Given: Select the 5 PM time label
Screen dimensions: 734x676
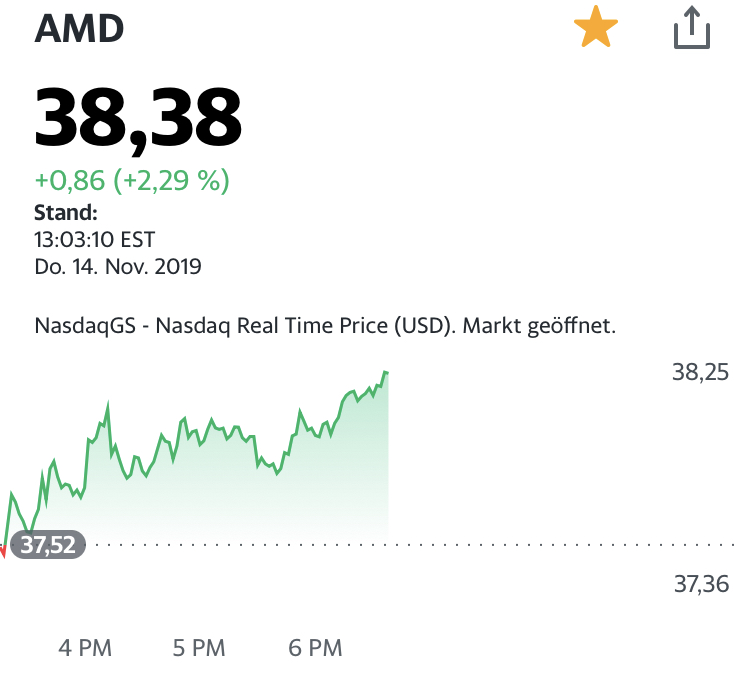Looking at the screenshot, I should pyautogui.click(x=199, y=648).
